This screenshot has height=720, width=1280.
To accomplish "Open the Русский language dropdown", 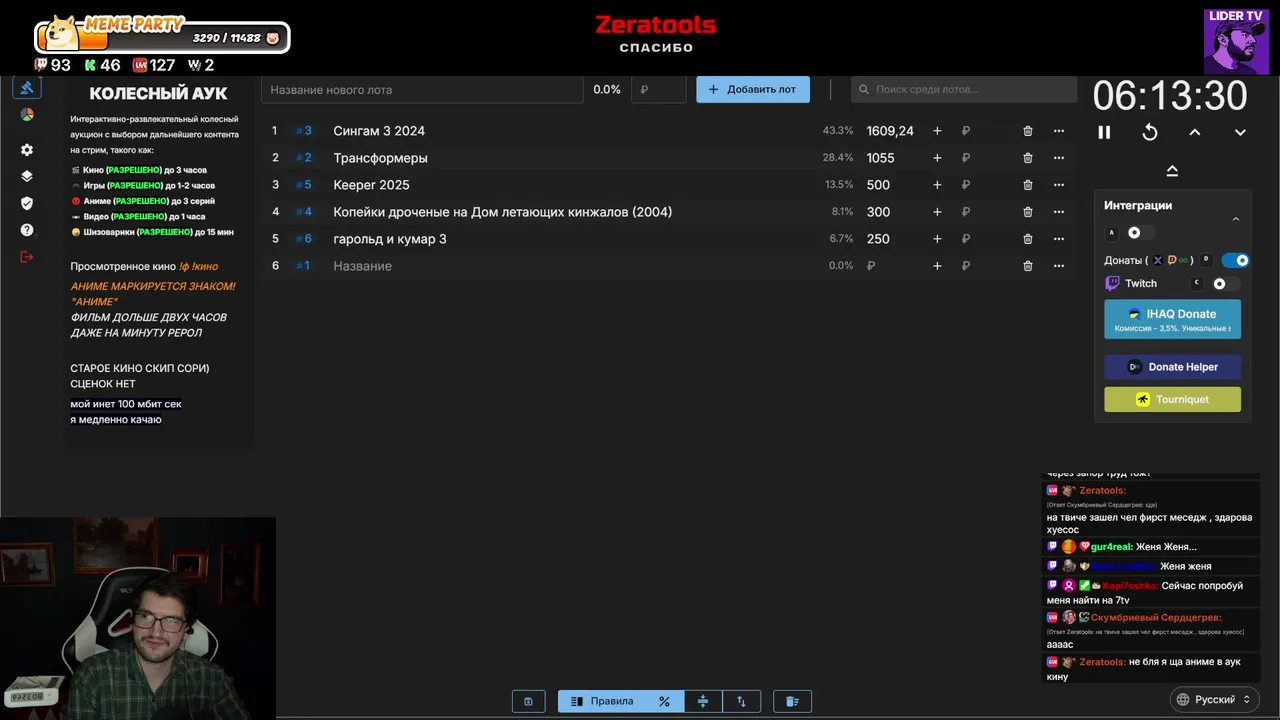I will [1213, 699].
